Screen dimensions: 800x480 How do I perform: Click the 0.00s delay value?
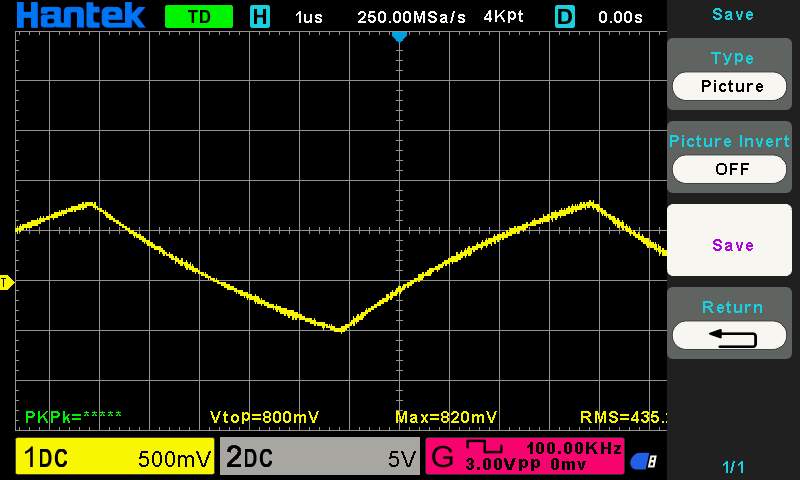[x=620, y=17]
